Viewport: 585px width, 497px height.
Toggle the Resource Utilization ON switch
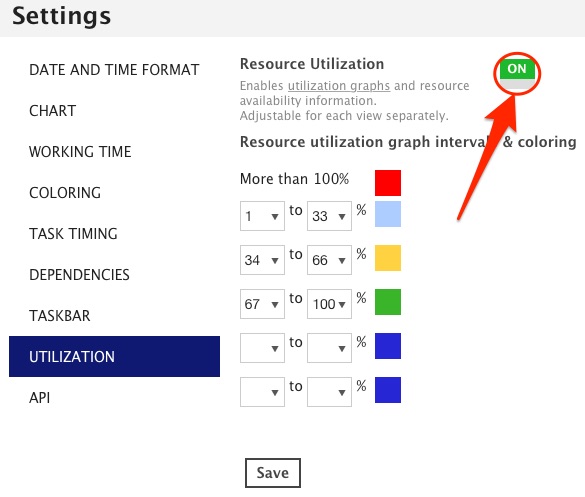pyautogui.click(x=517, y=73)
